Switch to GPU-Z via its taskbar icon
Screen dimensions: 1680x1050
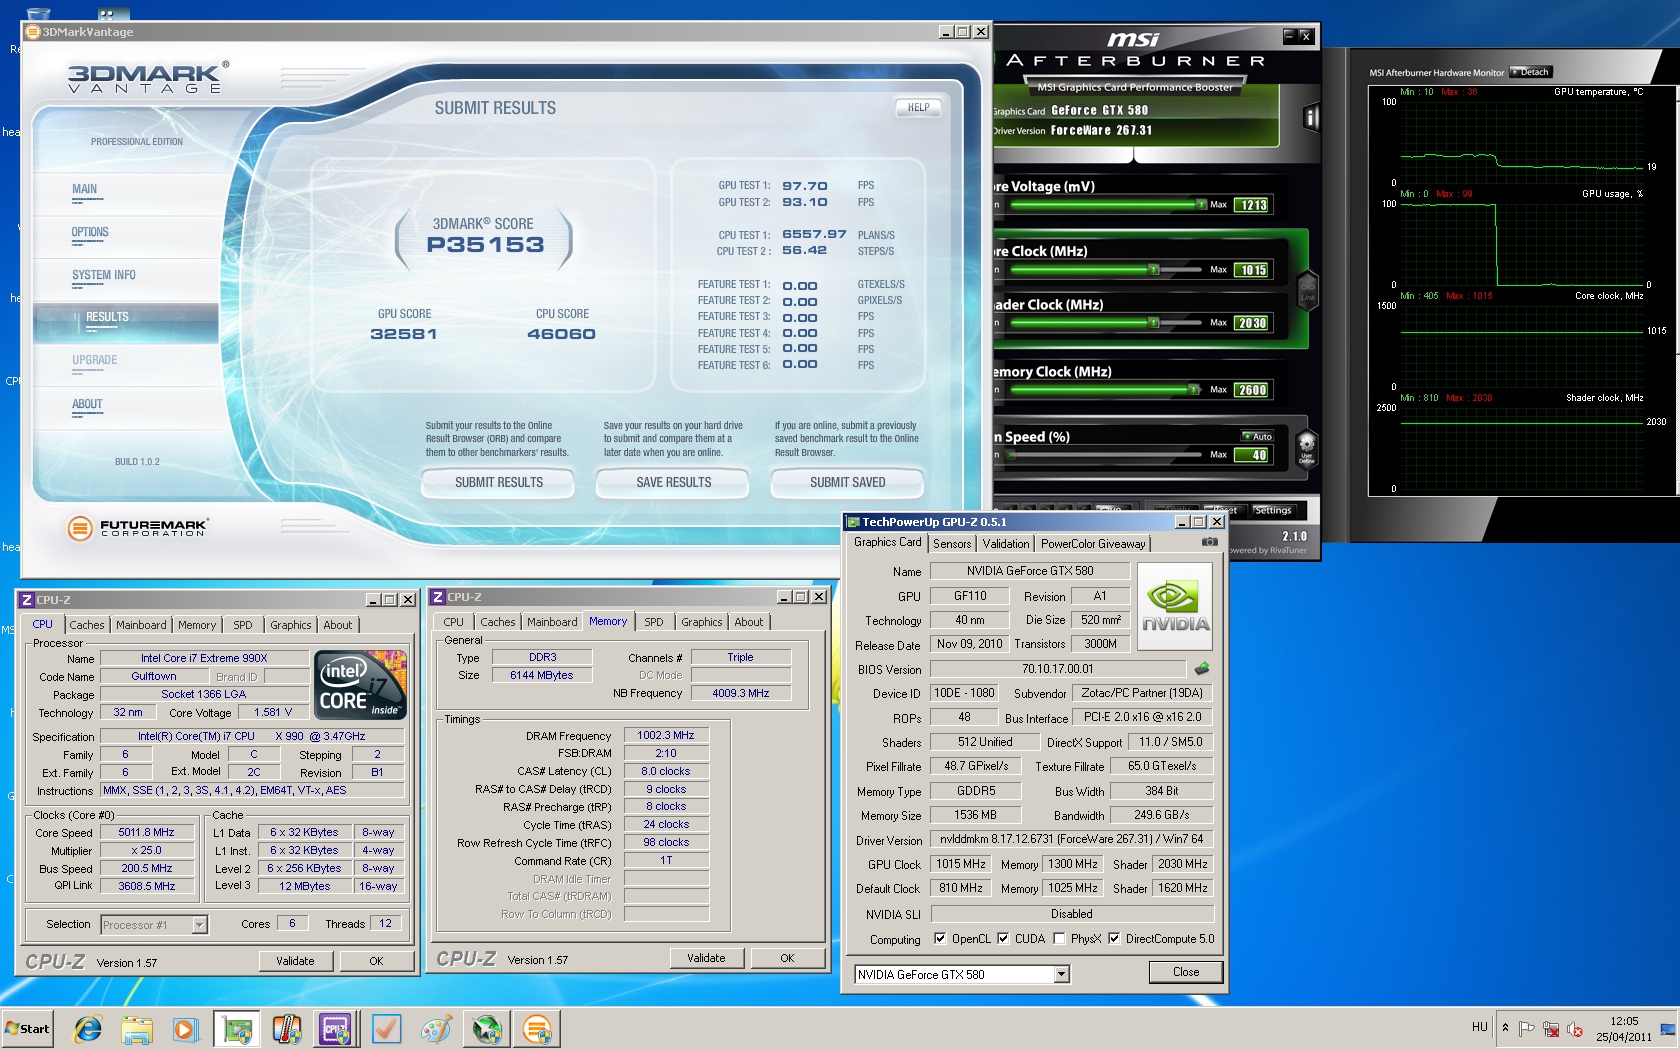tap(236, 1028)
